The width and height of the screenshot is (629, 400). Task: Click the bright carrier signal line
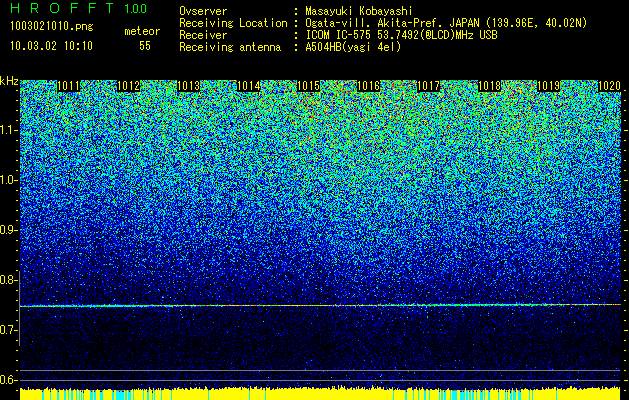(x=321, y=305)
